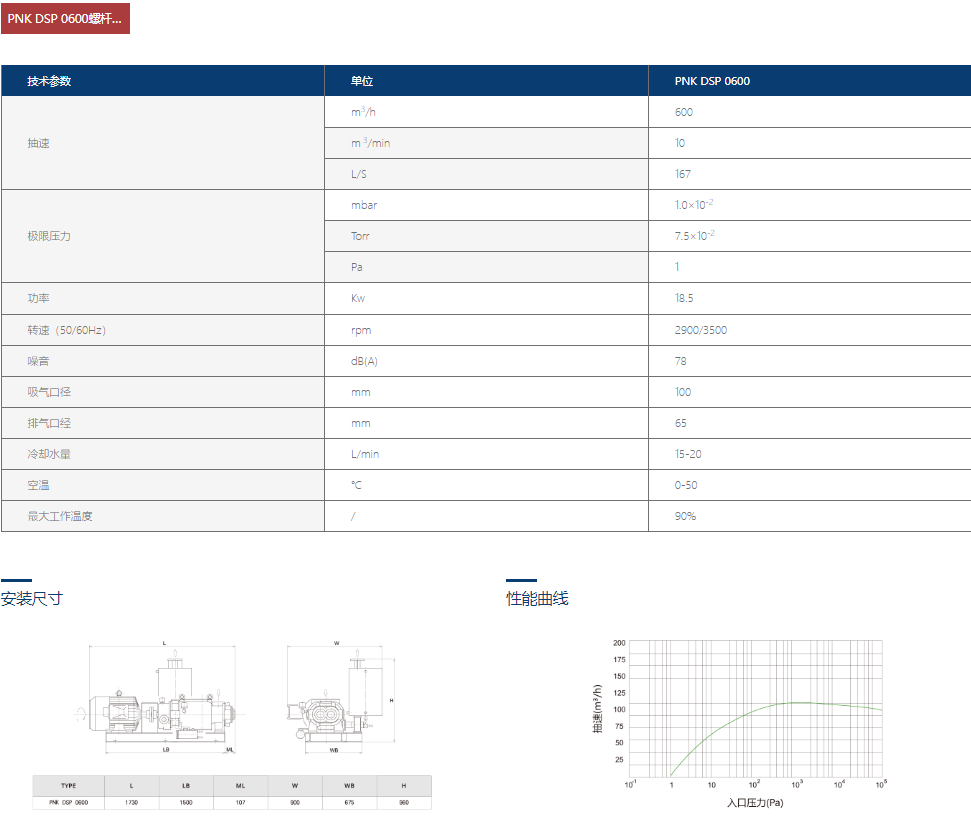The height and width of the screenshot is (818, 971).
Task: Click the 安装尺寸 section heading
Action: tap(32, 599)
